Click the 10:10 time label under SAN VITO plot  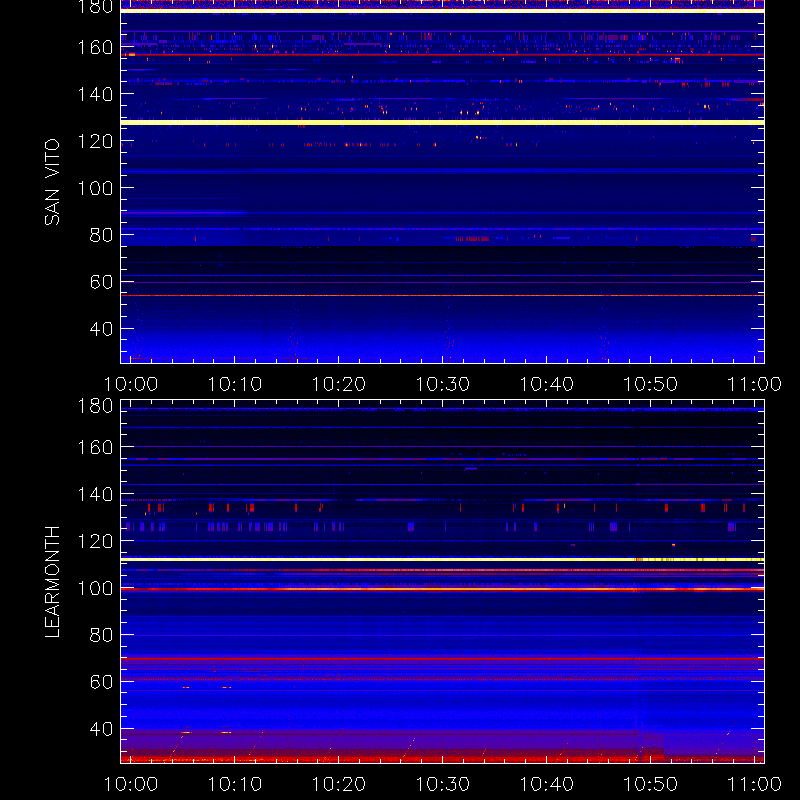235,384
